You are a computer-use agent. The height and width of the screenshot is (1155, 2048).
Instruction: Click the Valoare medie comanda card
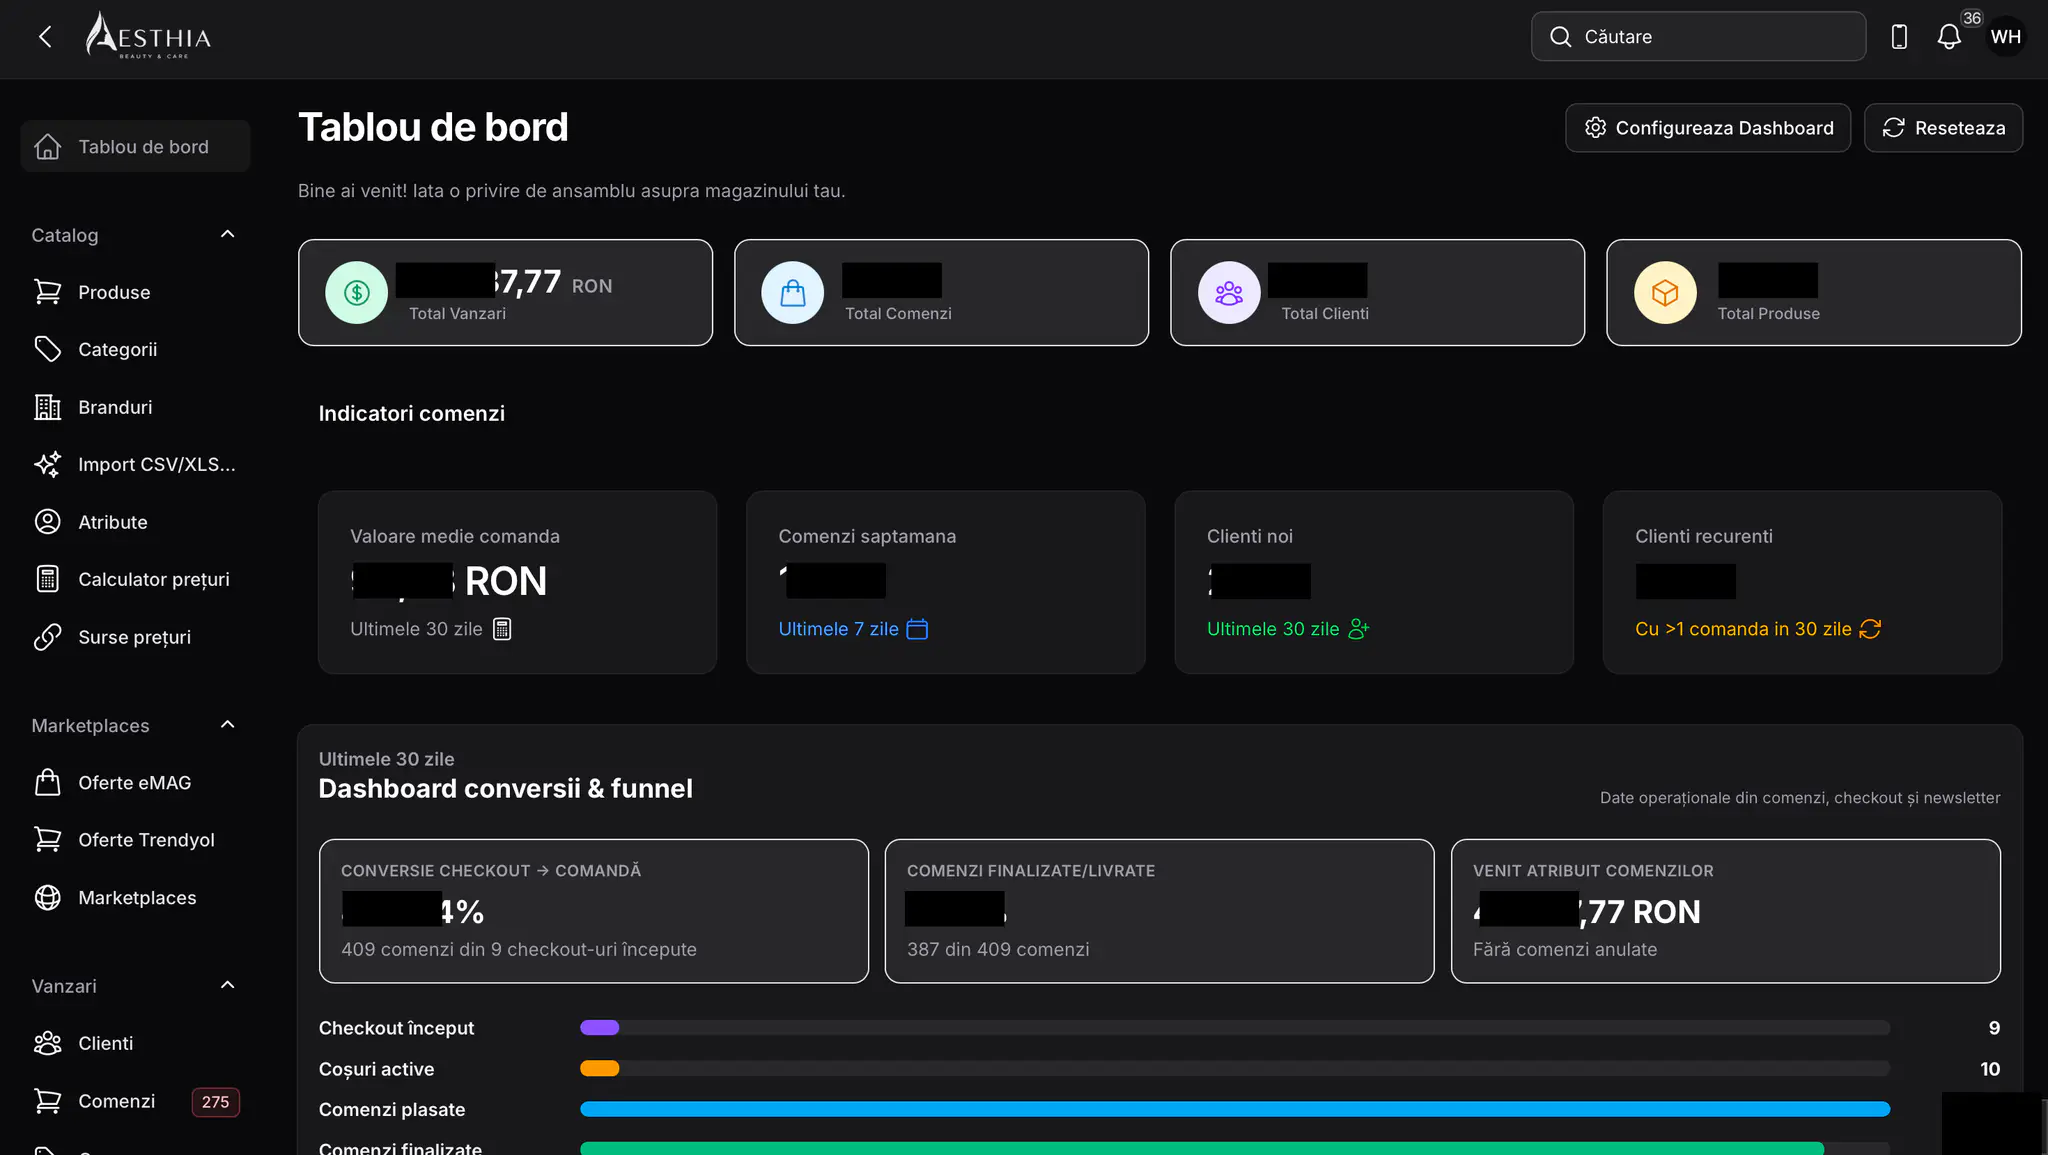[517, 582]
